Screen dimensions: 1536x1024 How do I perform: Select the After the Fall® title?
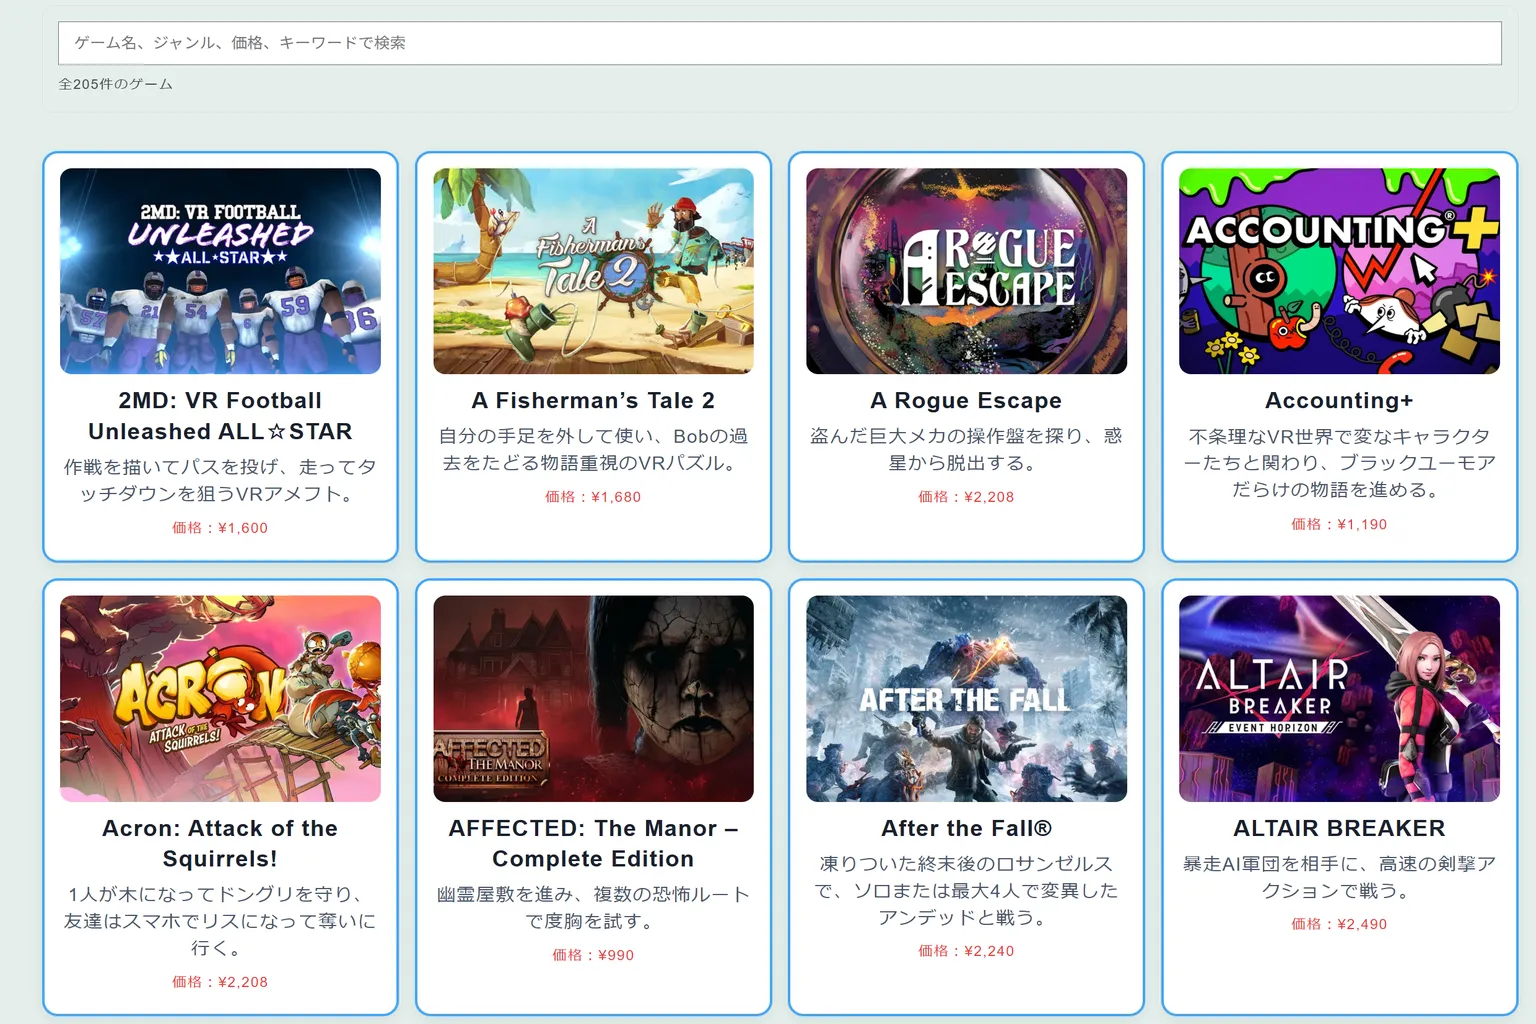(966, 828)
